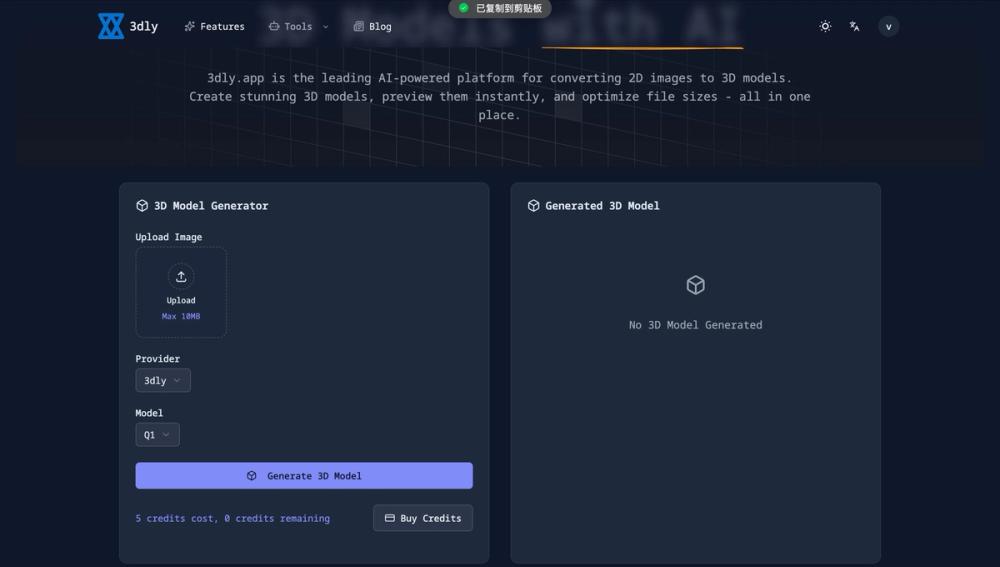
Task: Click the 'No 3D Model Generated' text
Action: coord(695,325)
